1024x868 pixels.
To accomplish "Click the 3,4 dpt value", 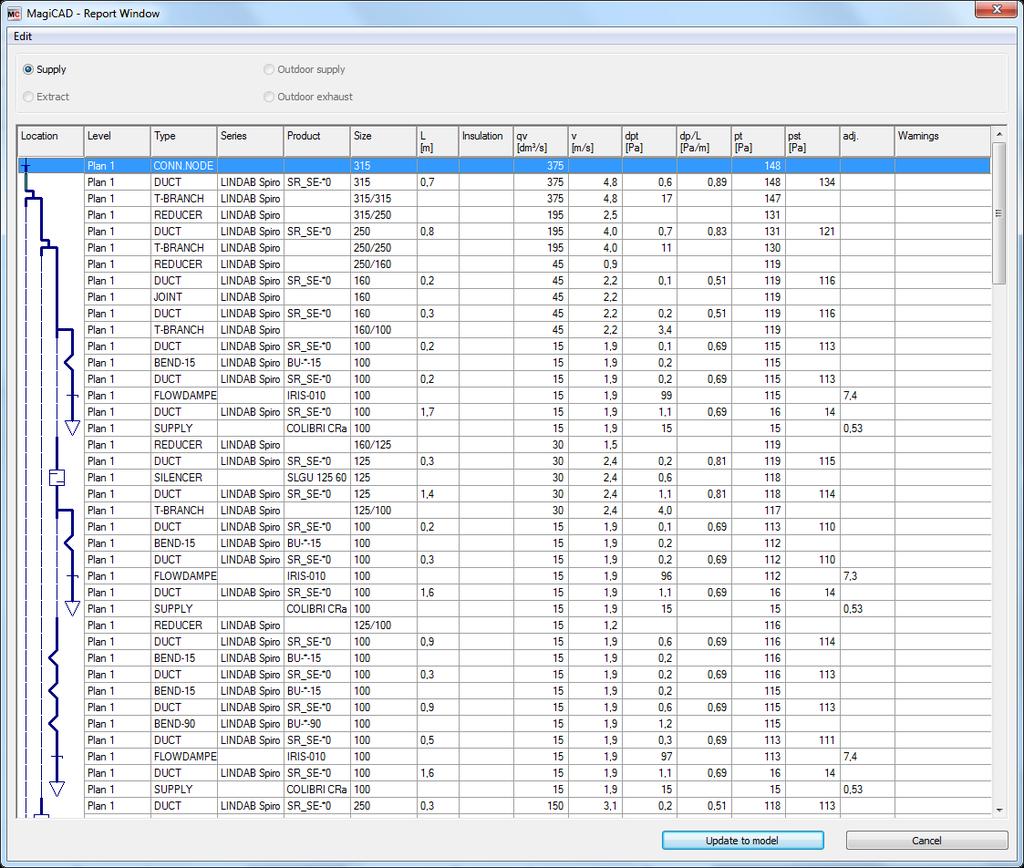I will (665, 330).
